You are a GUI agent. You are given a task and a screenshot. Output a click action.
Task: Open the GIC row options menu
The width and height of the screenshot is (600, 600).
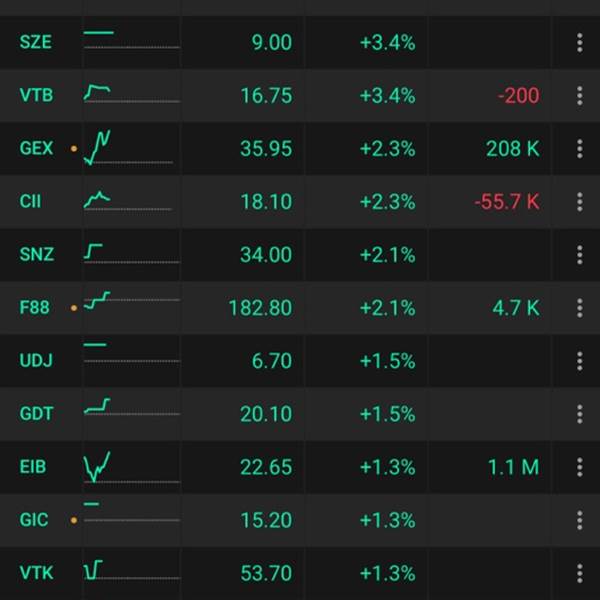click(x=579, y=520)
